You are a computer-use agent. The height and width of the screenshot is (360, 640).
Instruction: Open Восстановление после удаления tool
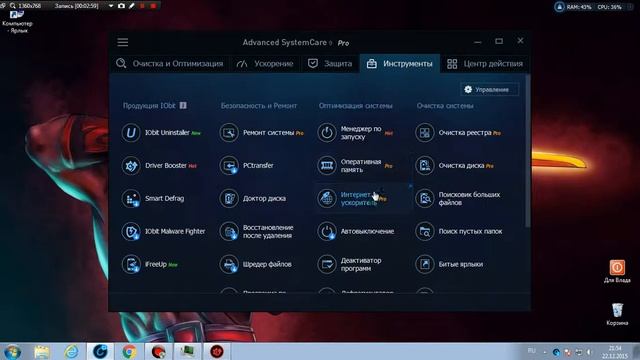(256, 231)
